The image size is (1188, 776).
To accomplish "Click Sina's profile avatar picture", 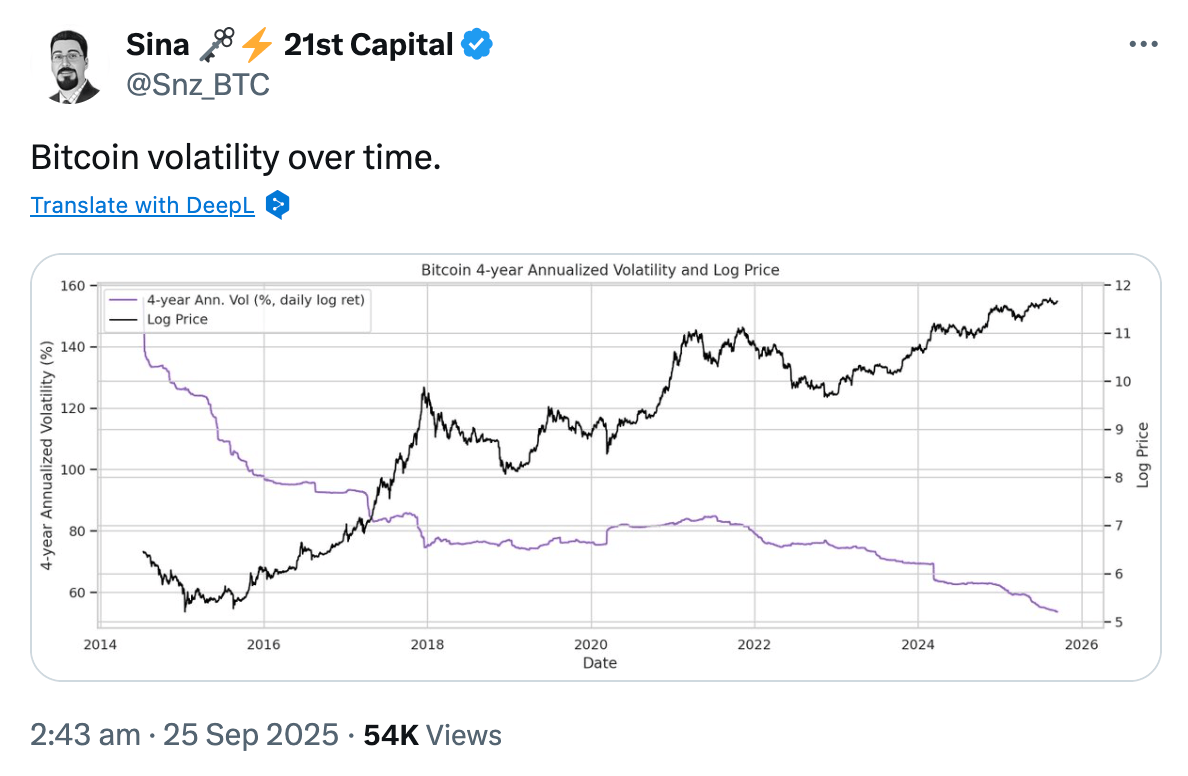I will pos(74,66).
